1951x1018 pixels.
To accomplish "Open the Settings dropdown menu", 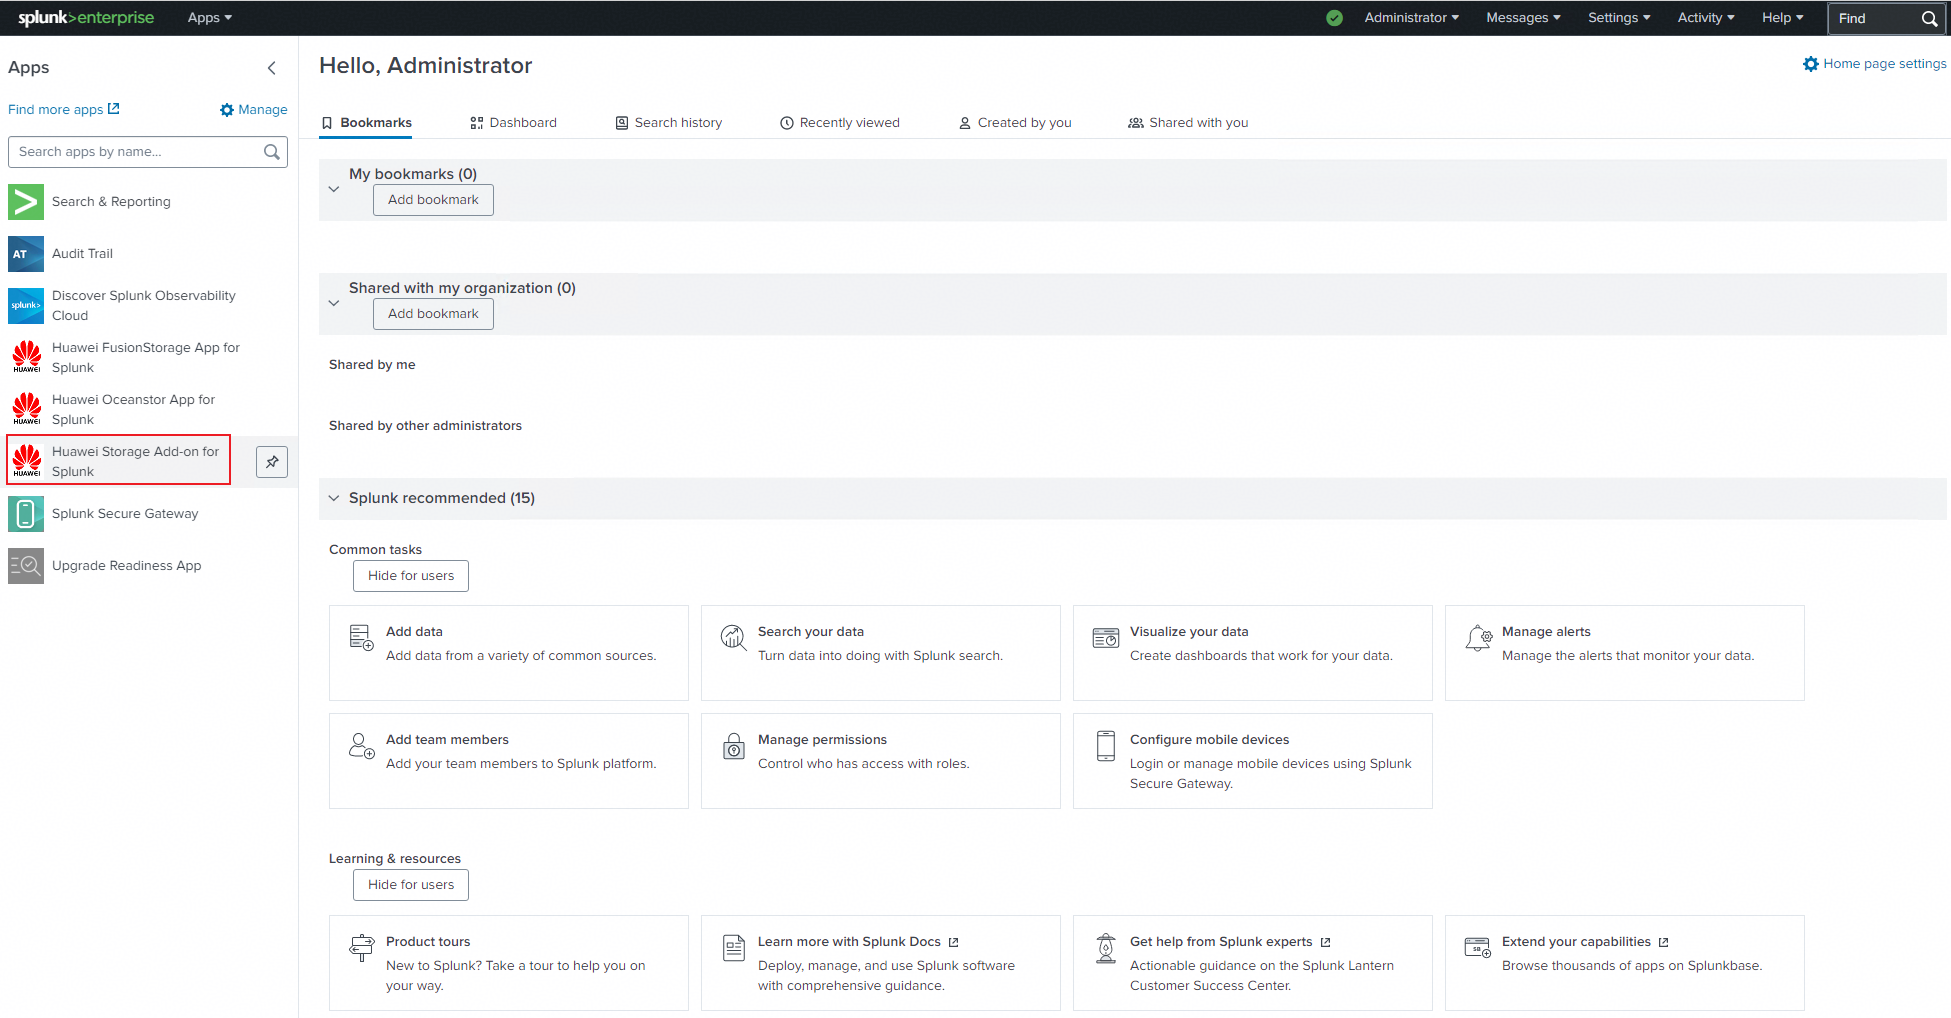I will pyautogui.click(x=1619, y=18).
